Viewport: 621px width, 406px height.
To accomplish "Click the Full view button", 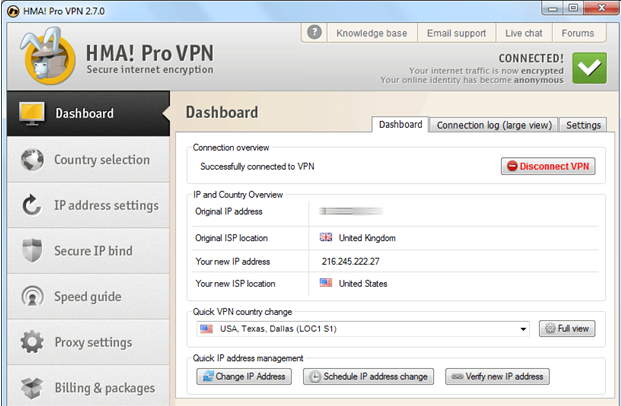I will click(x=567, y=328).
